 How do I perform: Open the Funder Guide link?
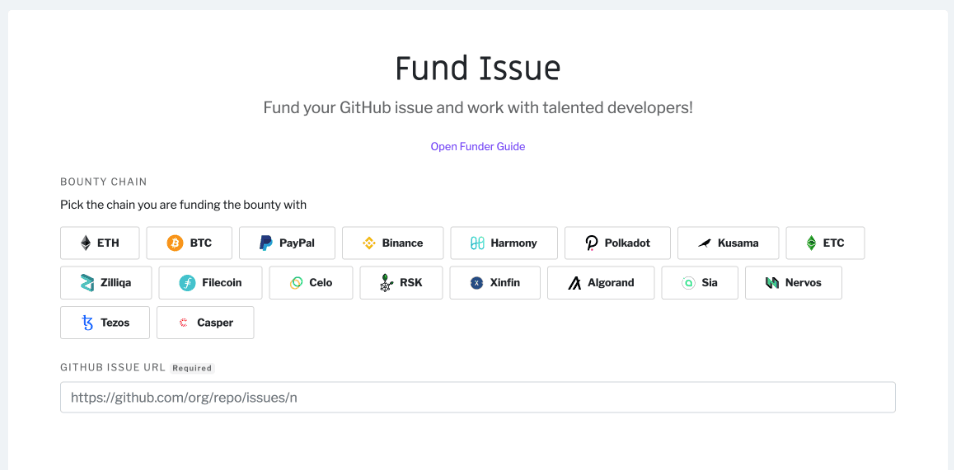pyautogui.click(x=478, y=146)
